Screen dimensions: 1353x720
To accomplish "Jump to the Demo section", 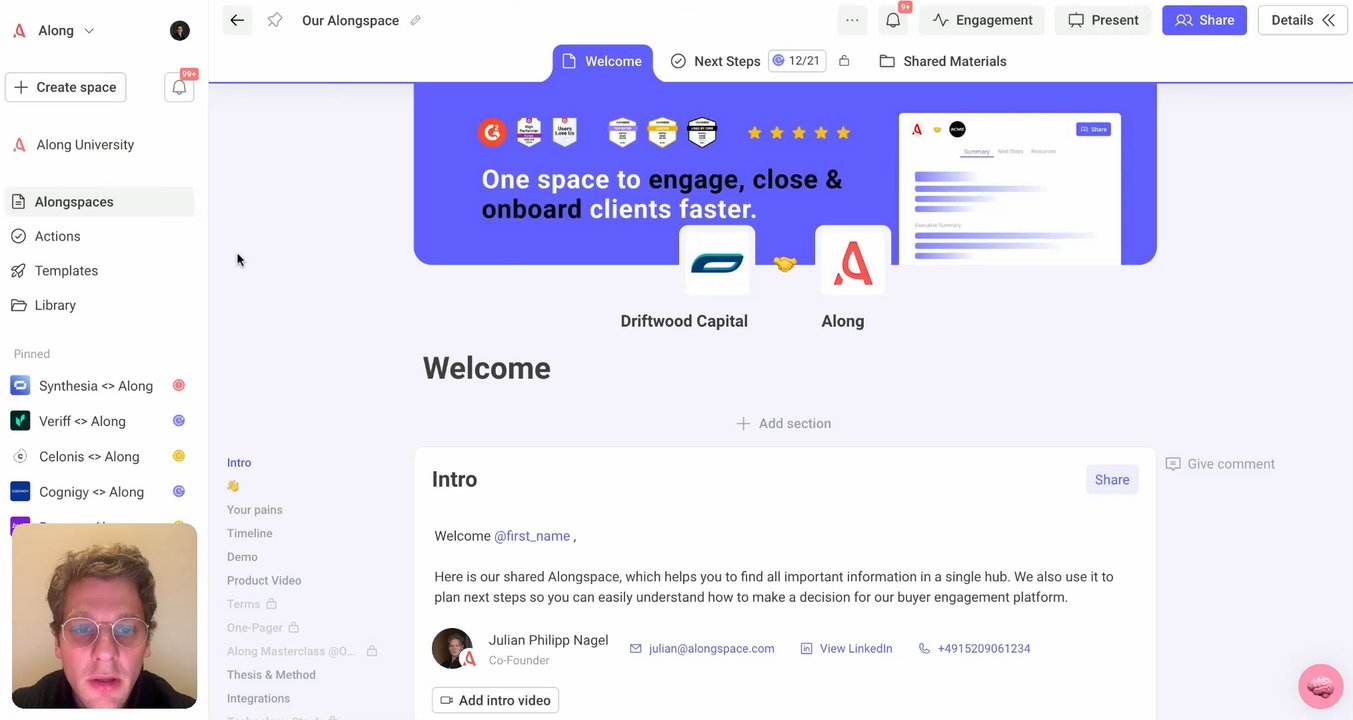I will pos(242,557).
